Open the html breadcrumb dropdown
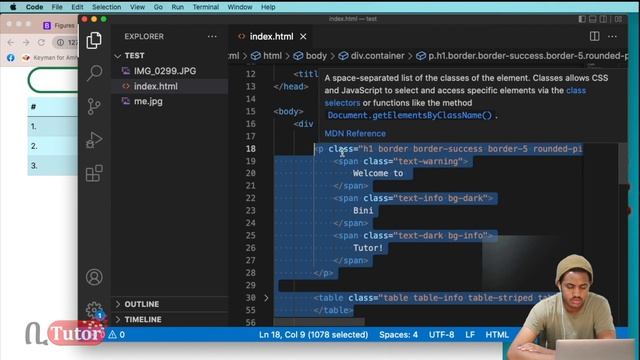The height and width of the screenshot is (360, 640). pos(267,56)
